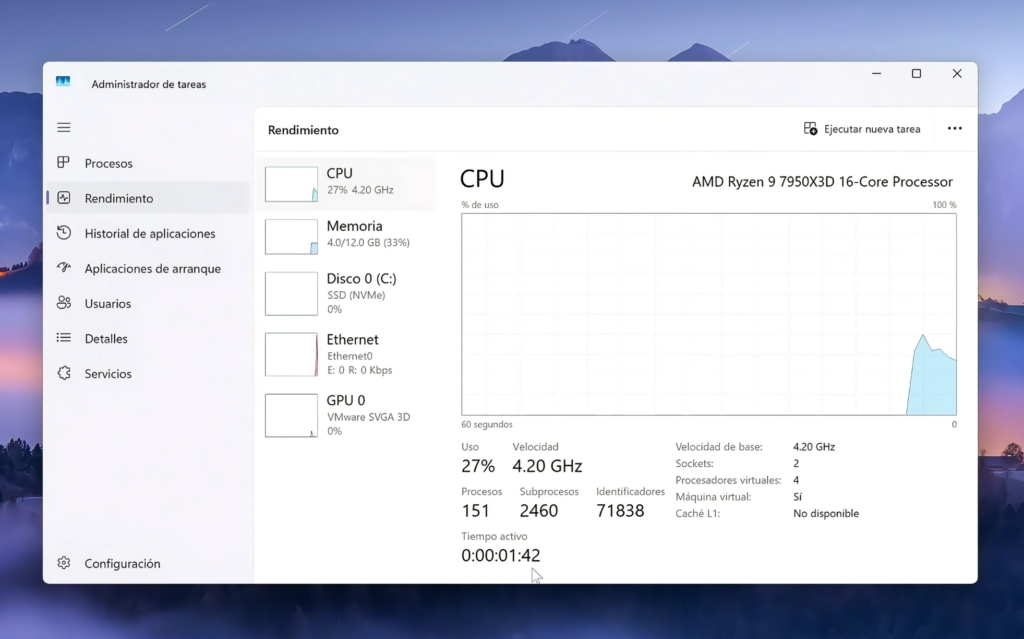This screenshot has width=1024, height=639.
Task: Click the Administrador de tareas window title
Action: pyautogui.click(x=148, y=84)
